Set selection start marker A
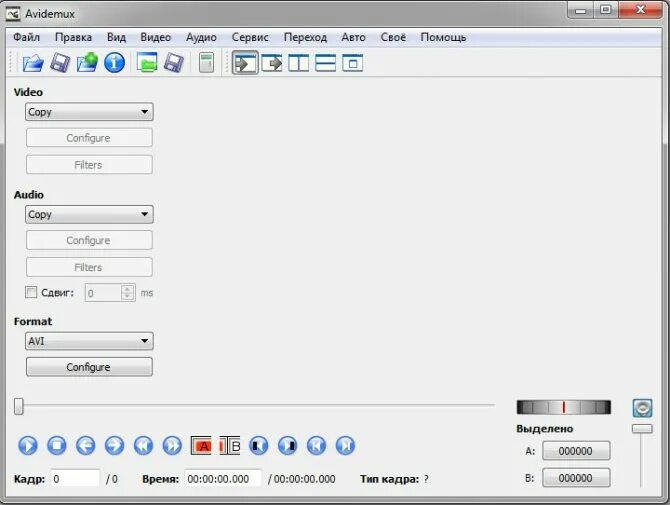Image resolution: width=670 pixels, height=505 pixels. click(201, 446)
